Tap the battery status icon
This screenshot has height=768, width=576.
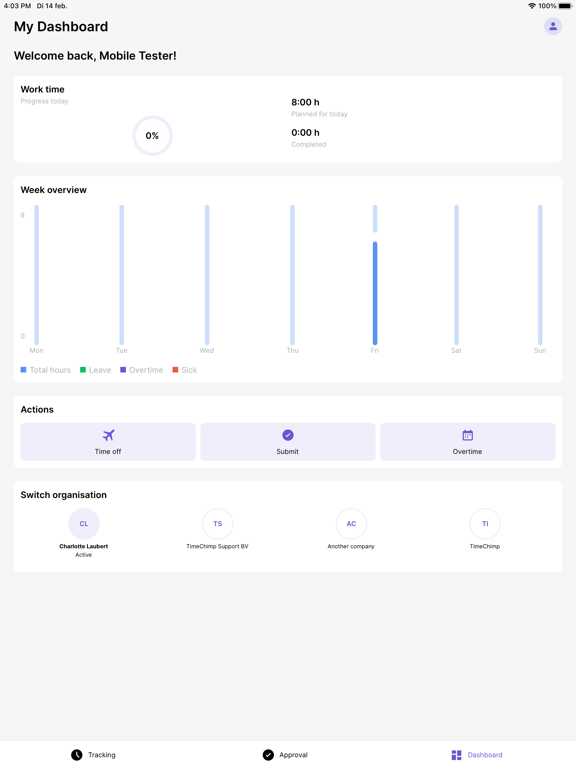tap(565, 6)
